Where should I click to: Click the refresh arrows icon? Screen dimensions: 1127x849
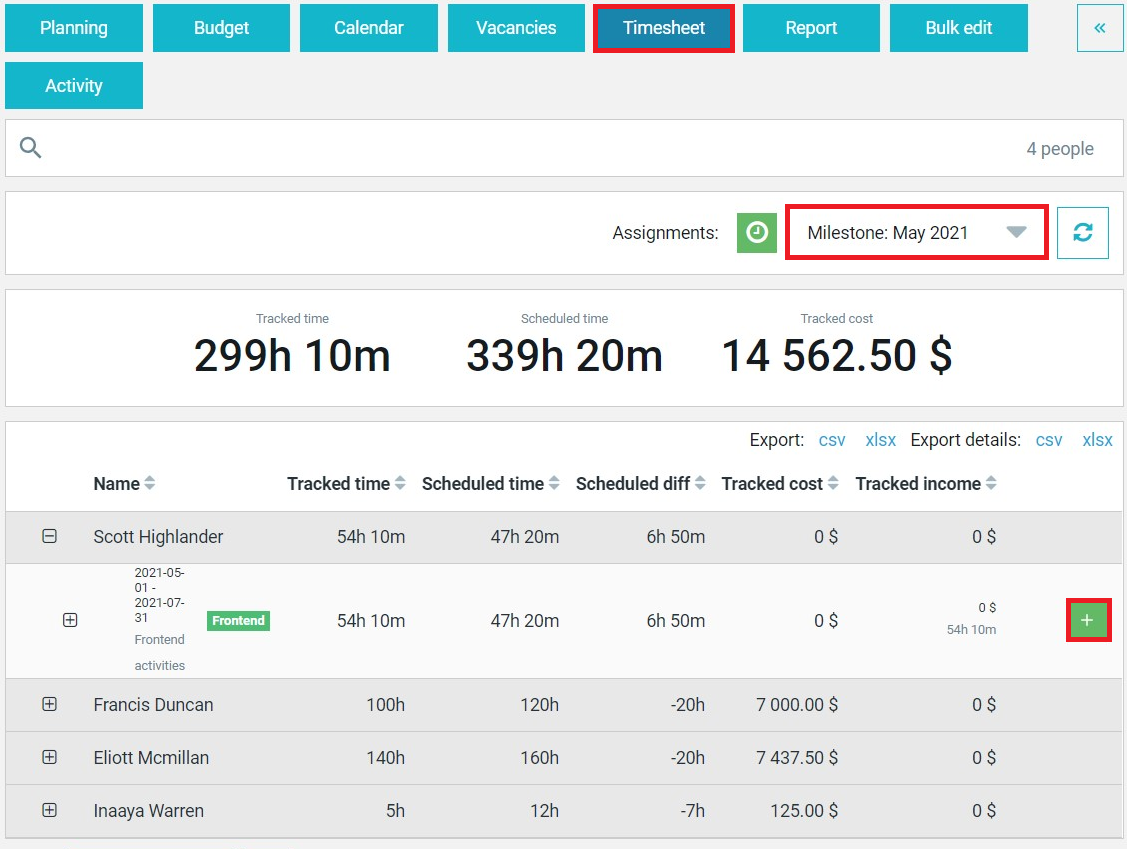click(x=1082, y=233)
